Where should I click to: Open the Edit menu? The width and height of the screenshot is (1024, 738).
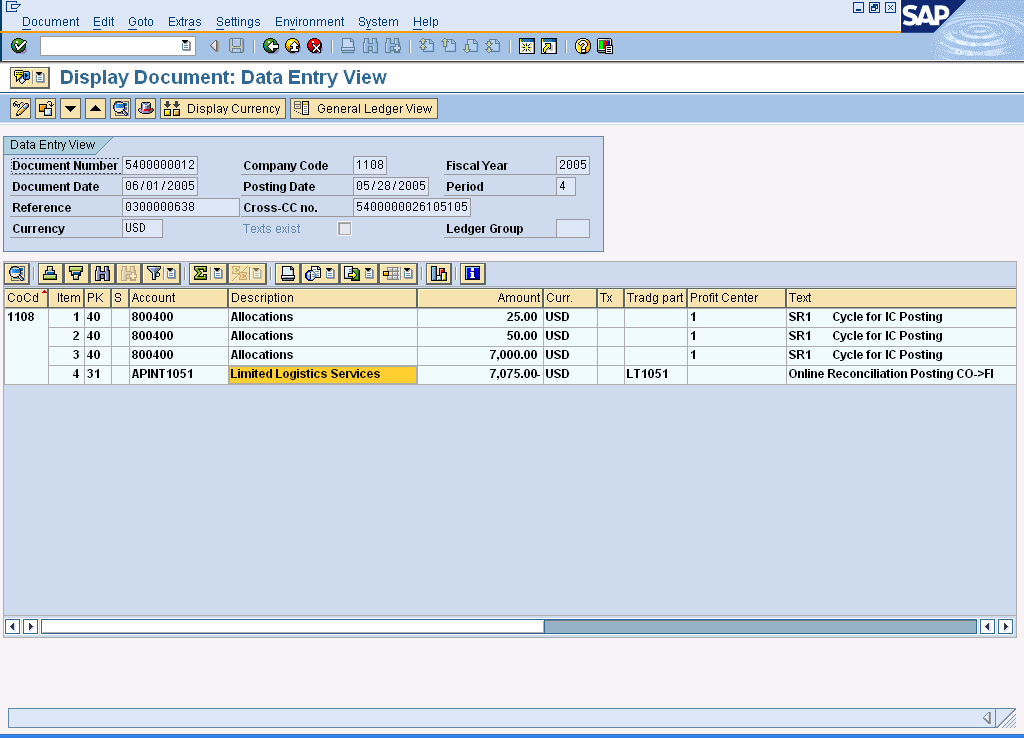(x=103, y=22)
